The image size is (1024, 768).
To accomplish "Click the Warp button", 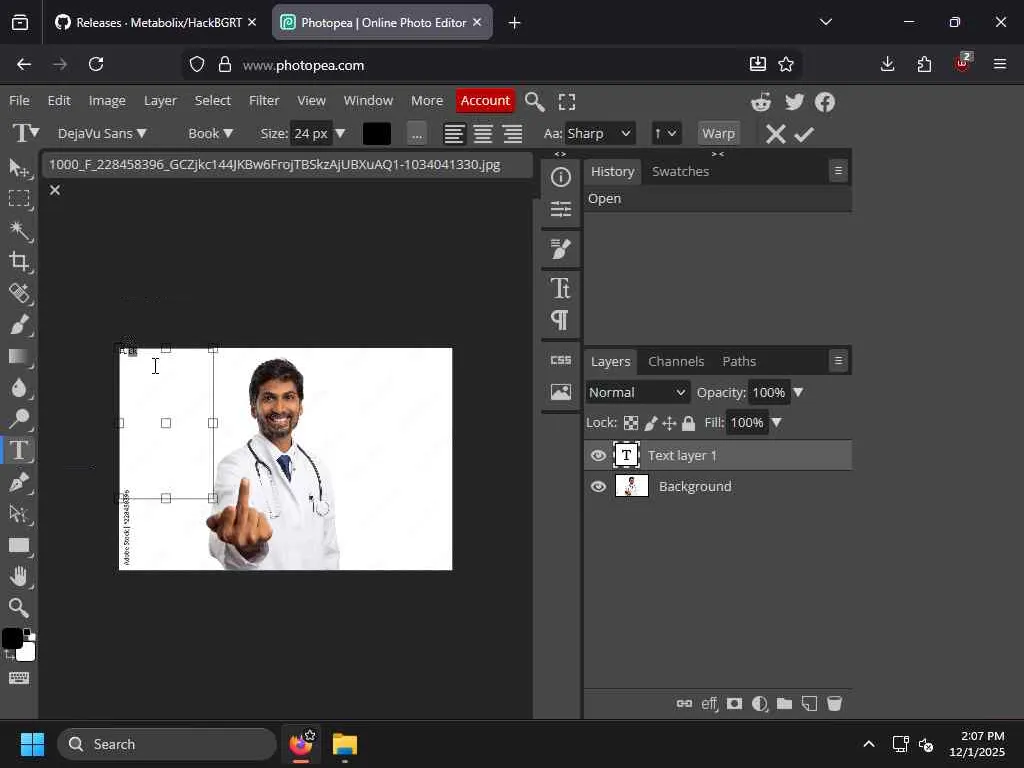I will [718, 134].
